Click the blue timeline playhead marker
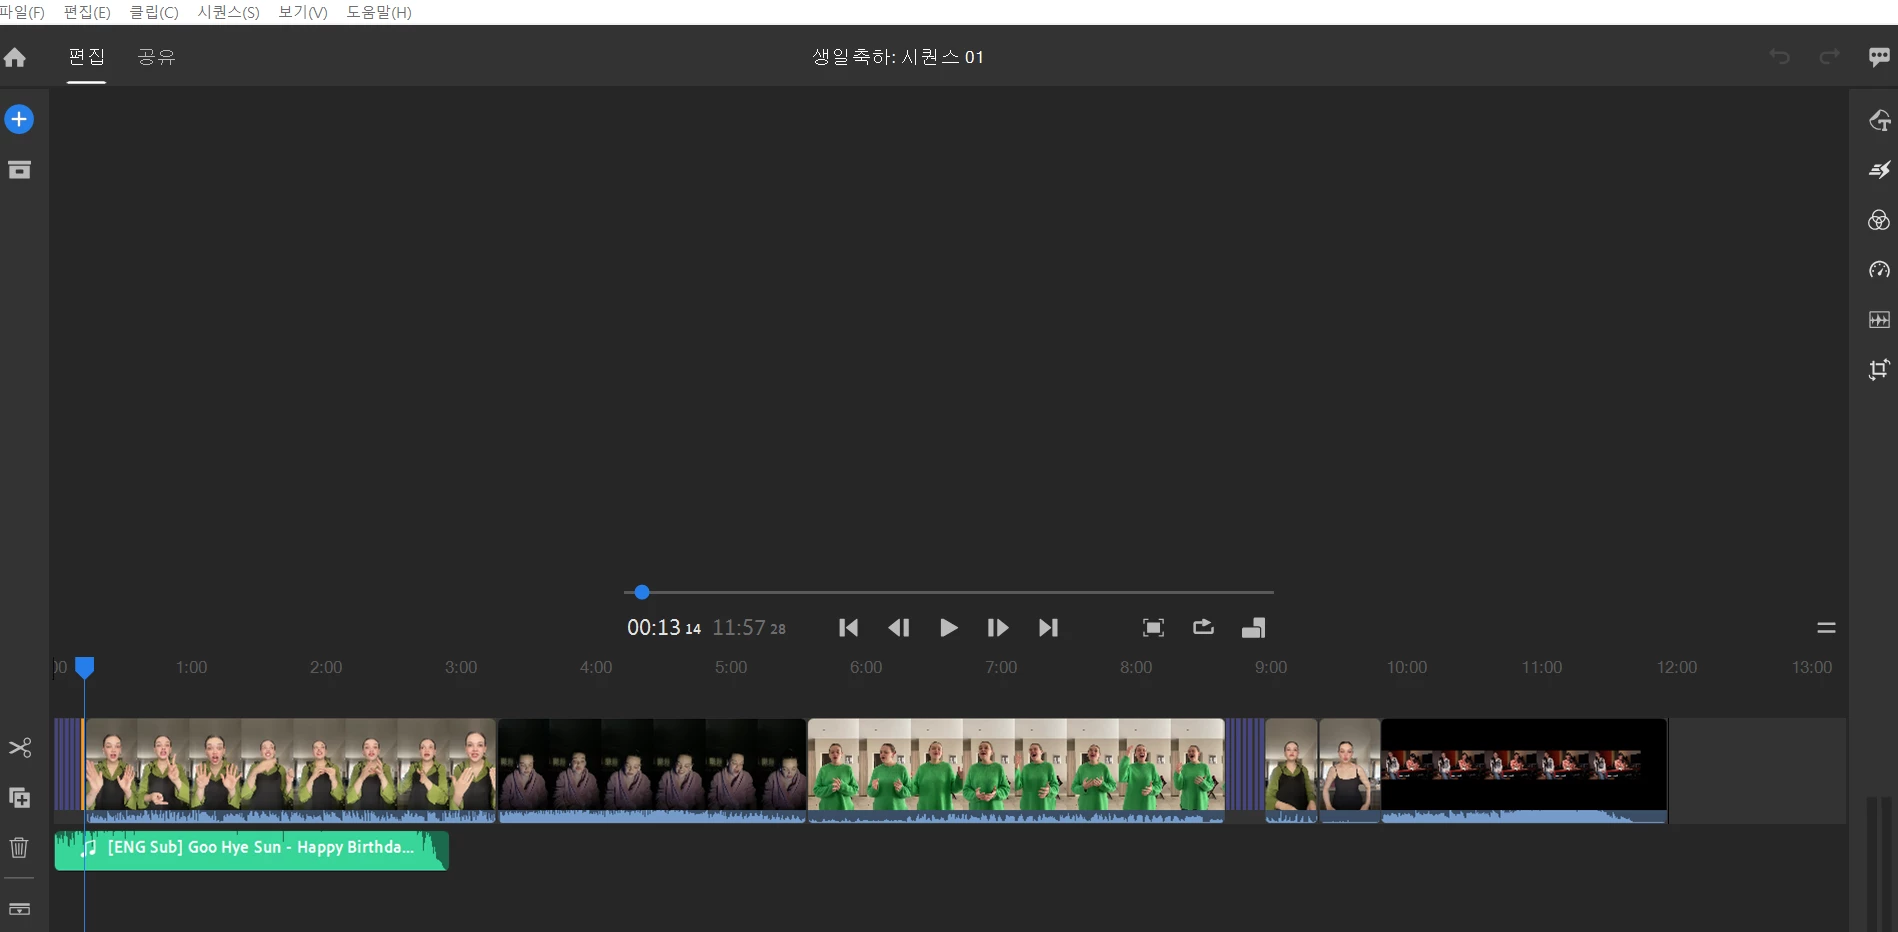This screenshot has width=1898, height=932. pyautogui.click(x=85, y=667)
